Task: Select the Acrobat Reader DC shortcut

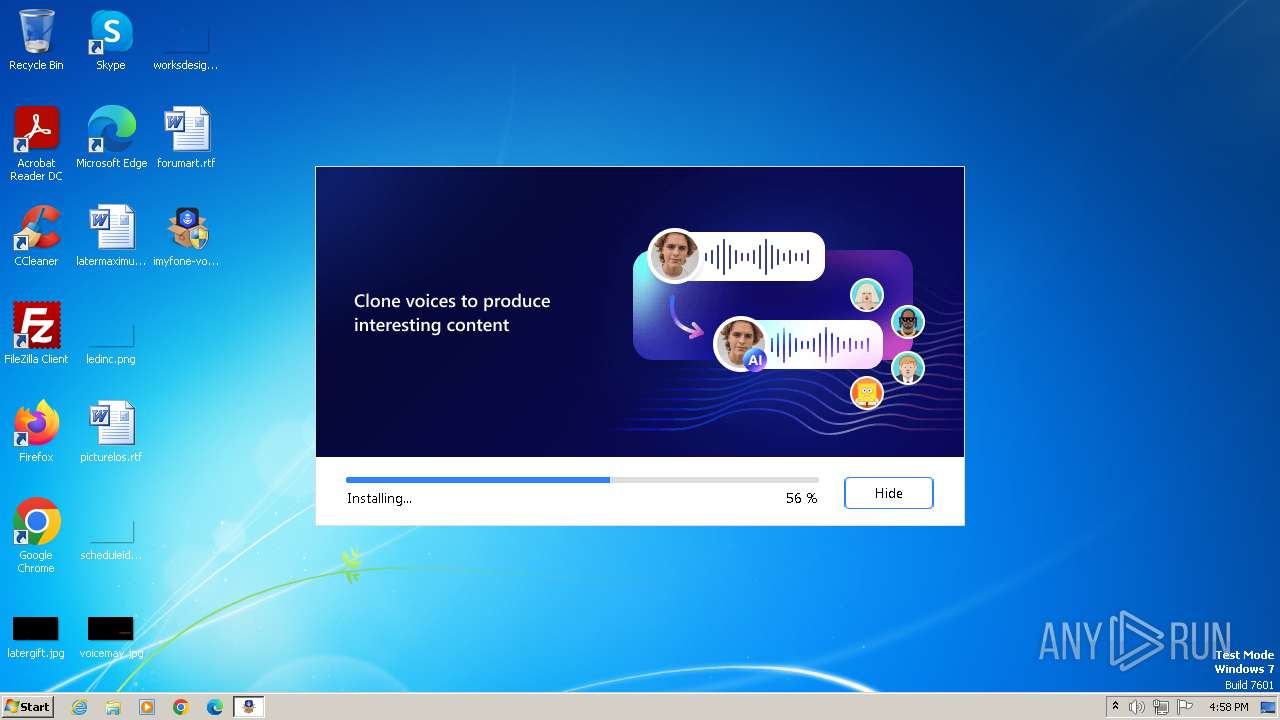Action: point(36,144)
